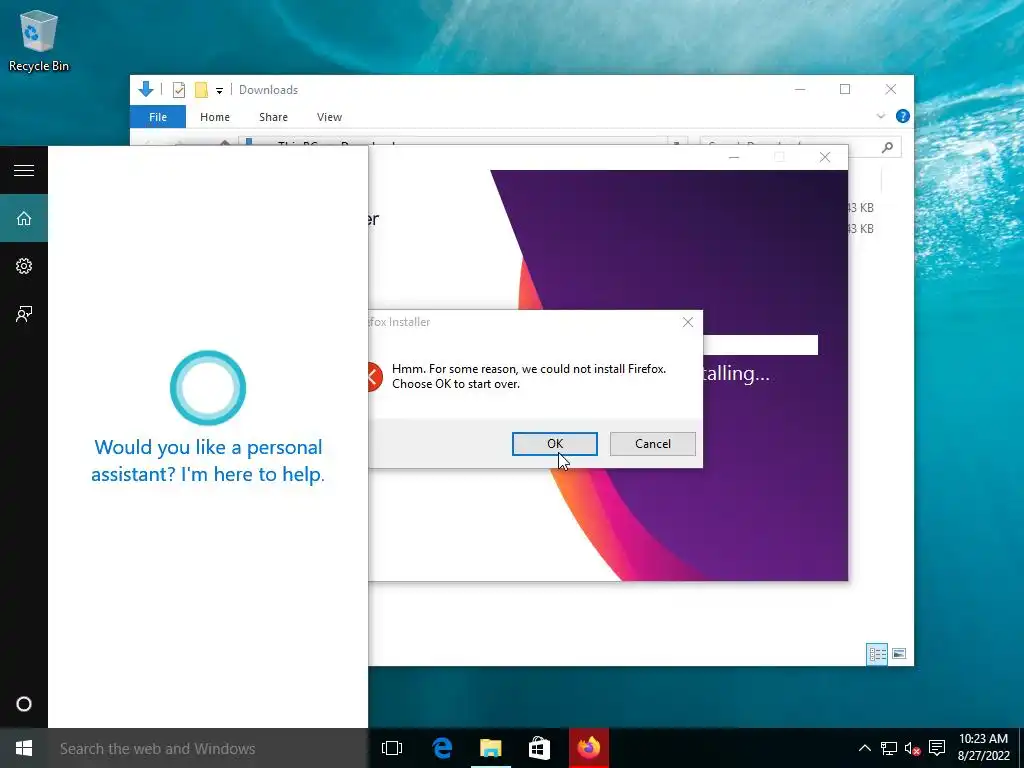Open the Action Center notifications icon
The height and width of the screenshot is (768, 1024).
click(937, 748)
